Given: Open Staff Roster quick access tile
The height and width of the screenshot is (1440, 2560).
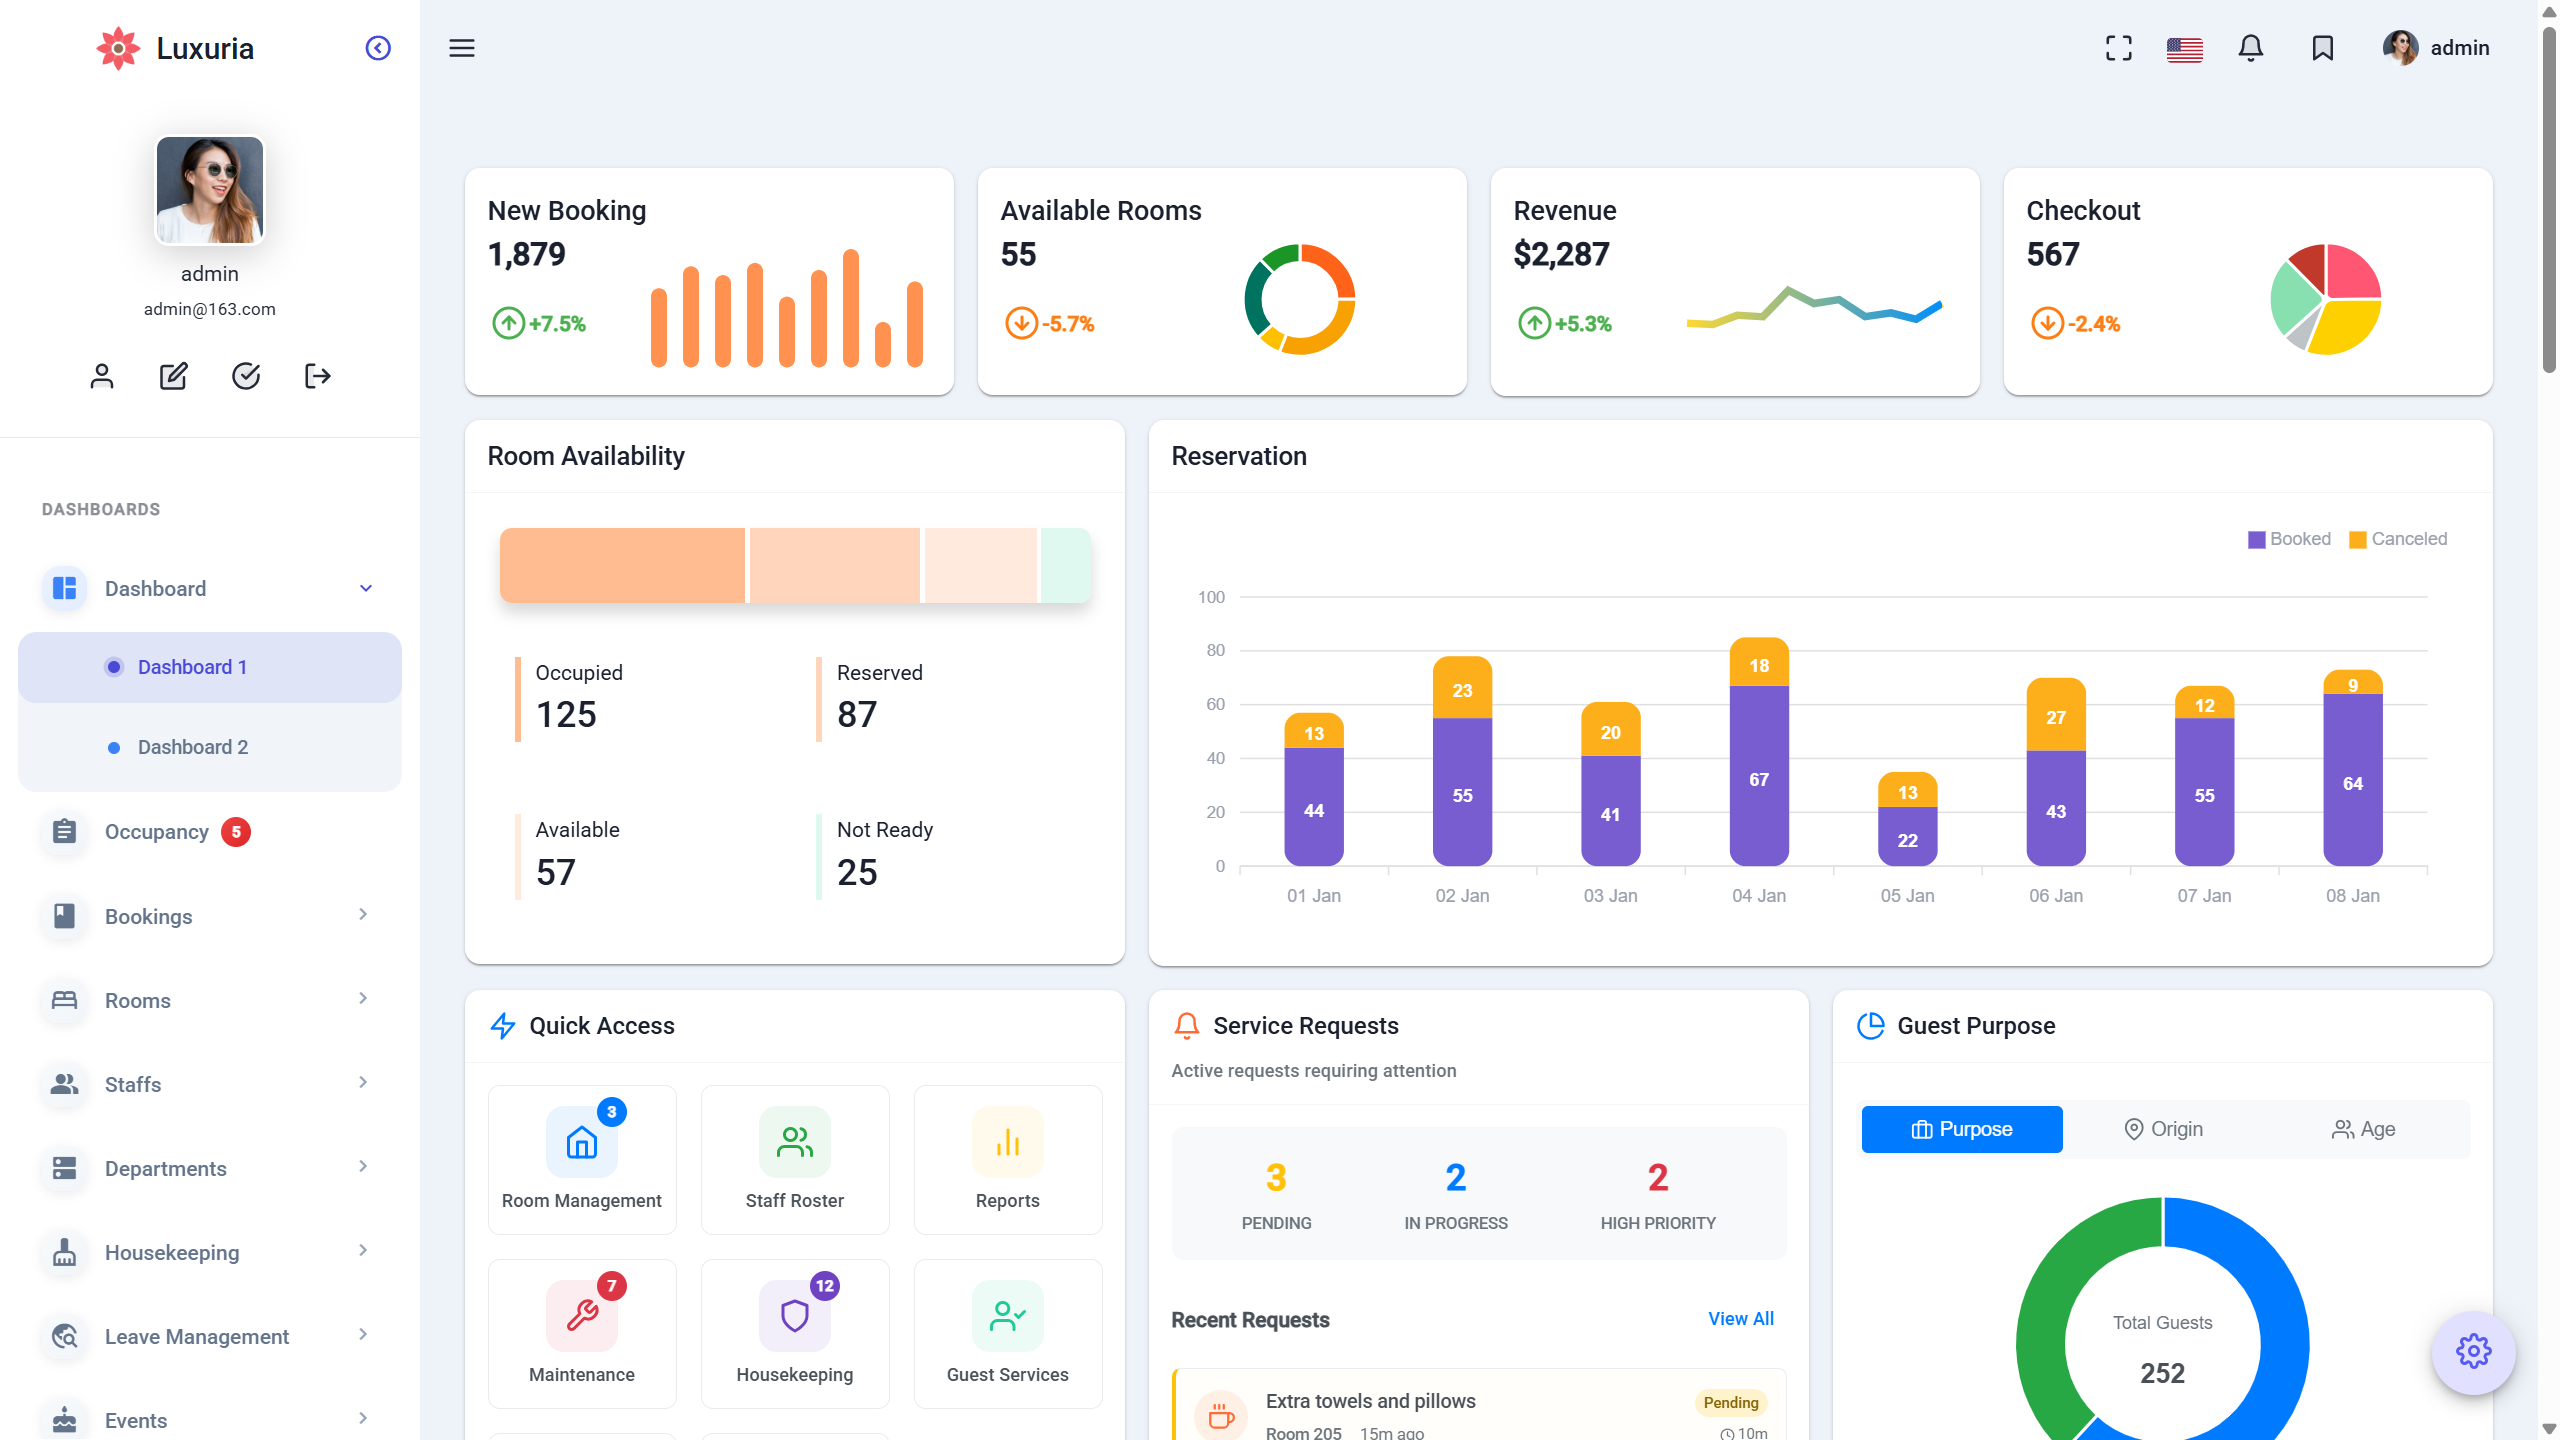Looking at the screenshot, I should click(x=795, y=1160).
